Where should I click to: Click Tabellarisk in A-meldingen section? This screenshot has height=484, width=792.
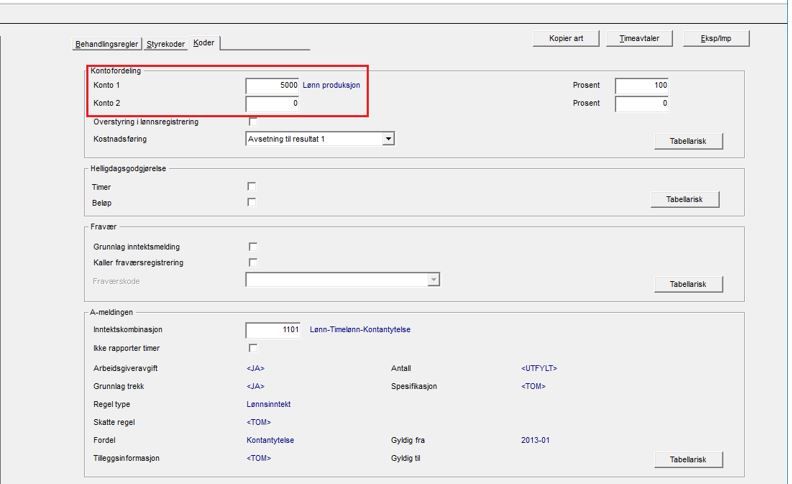(x=688, y=459)
